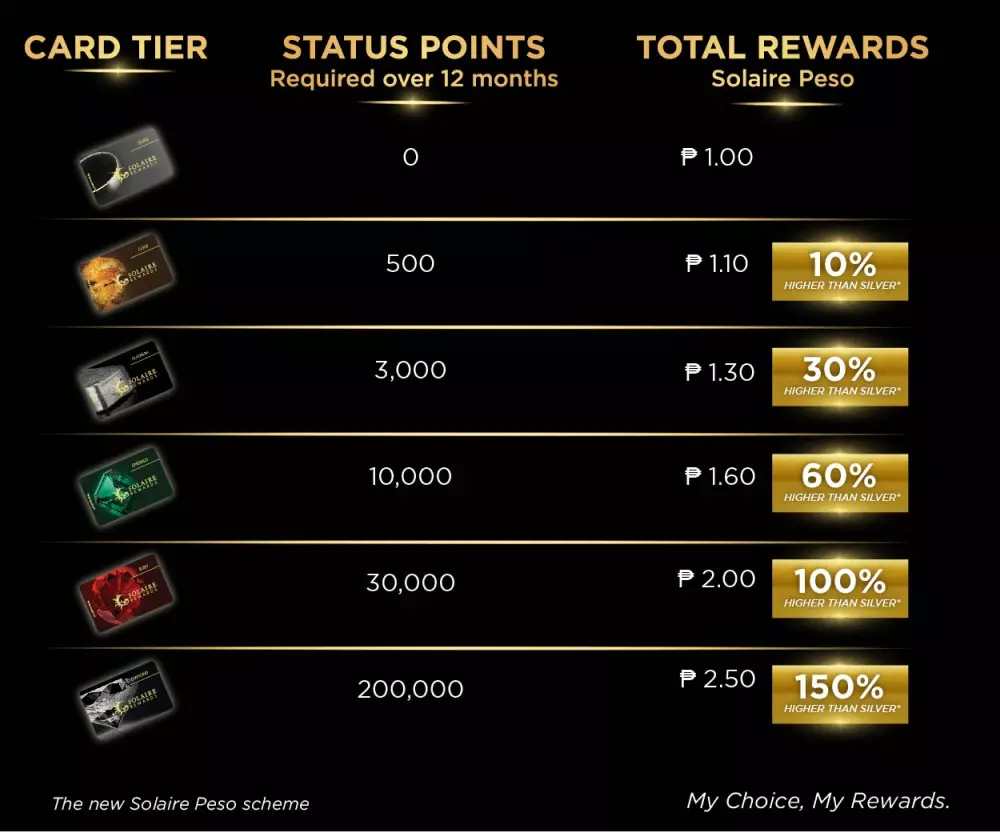The width and height of the screenshot is (1000, 832).
Task: Click the Status Points column heading
Action: [x=414, y=47]
